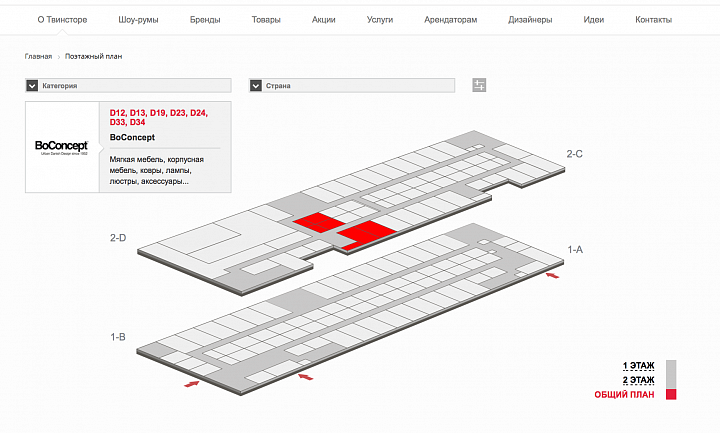
Task: Open the Категория dropdown arrow
Action: [x=32, y=85]
